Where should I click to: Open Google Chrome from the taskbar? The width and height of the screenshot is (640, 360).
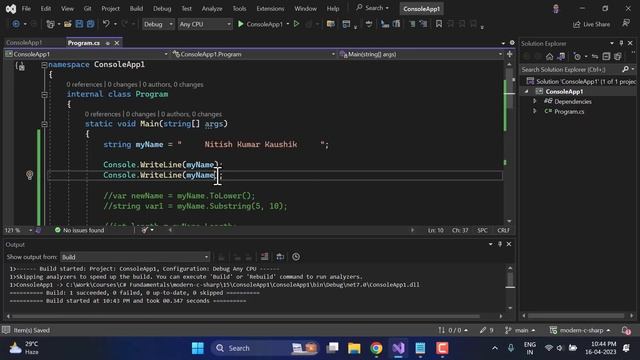(376, 348)
